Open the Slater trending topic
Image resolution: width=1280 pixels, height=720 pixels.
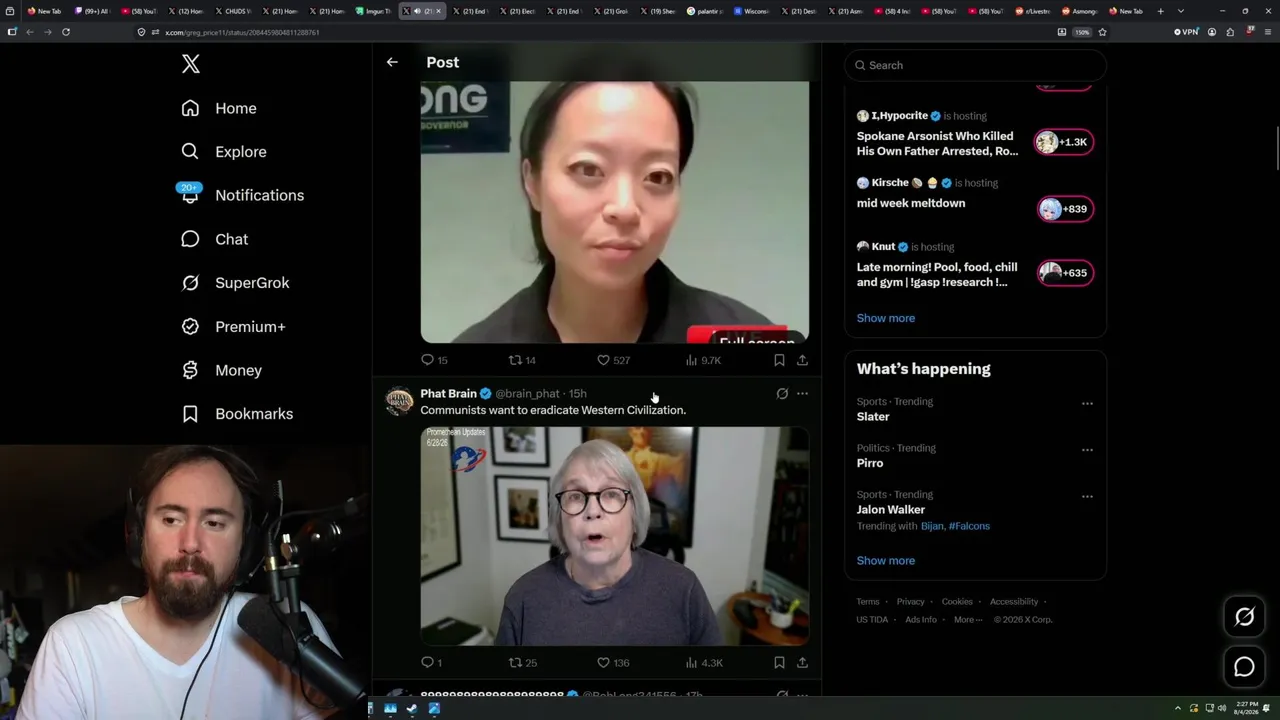click(x=873, y=417)
